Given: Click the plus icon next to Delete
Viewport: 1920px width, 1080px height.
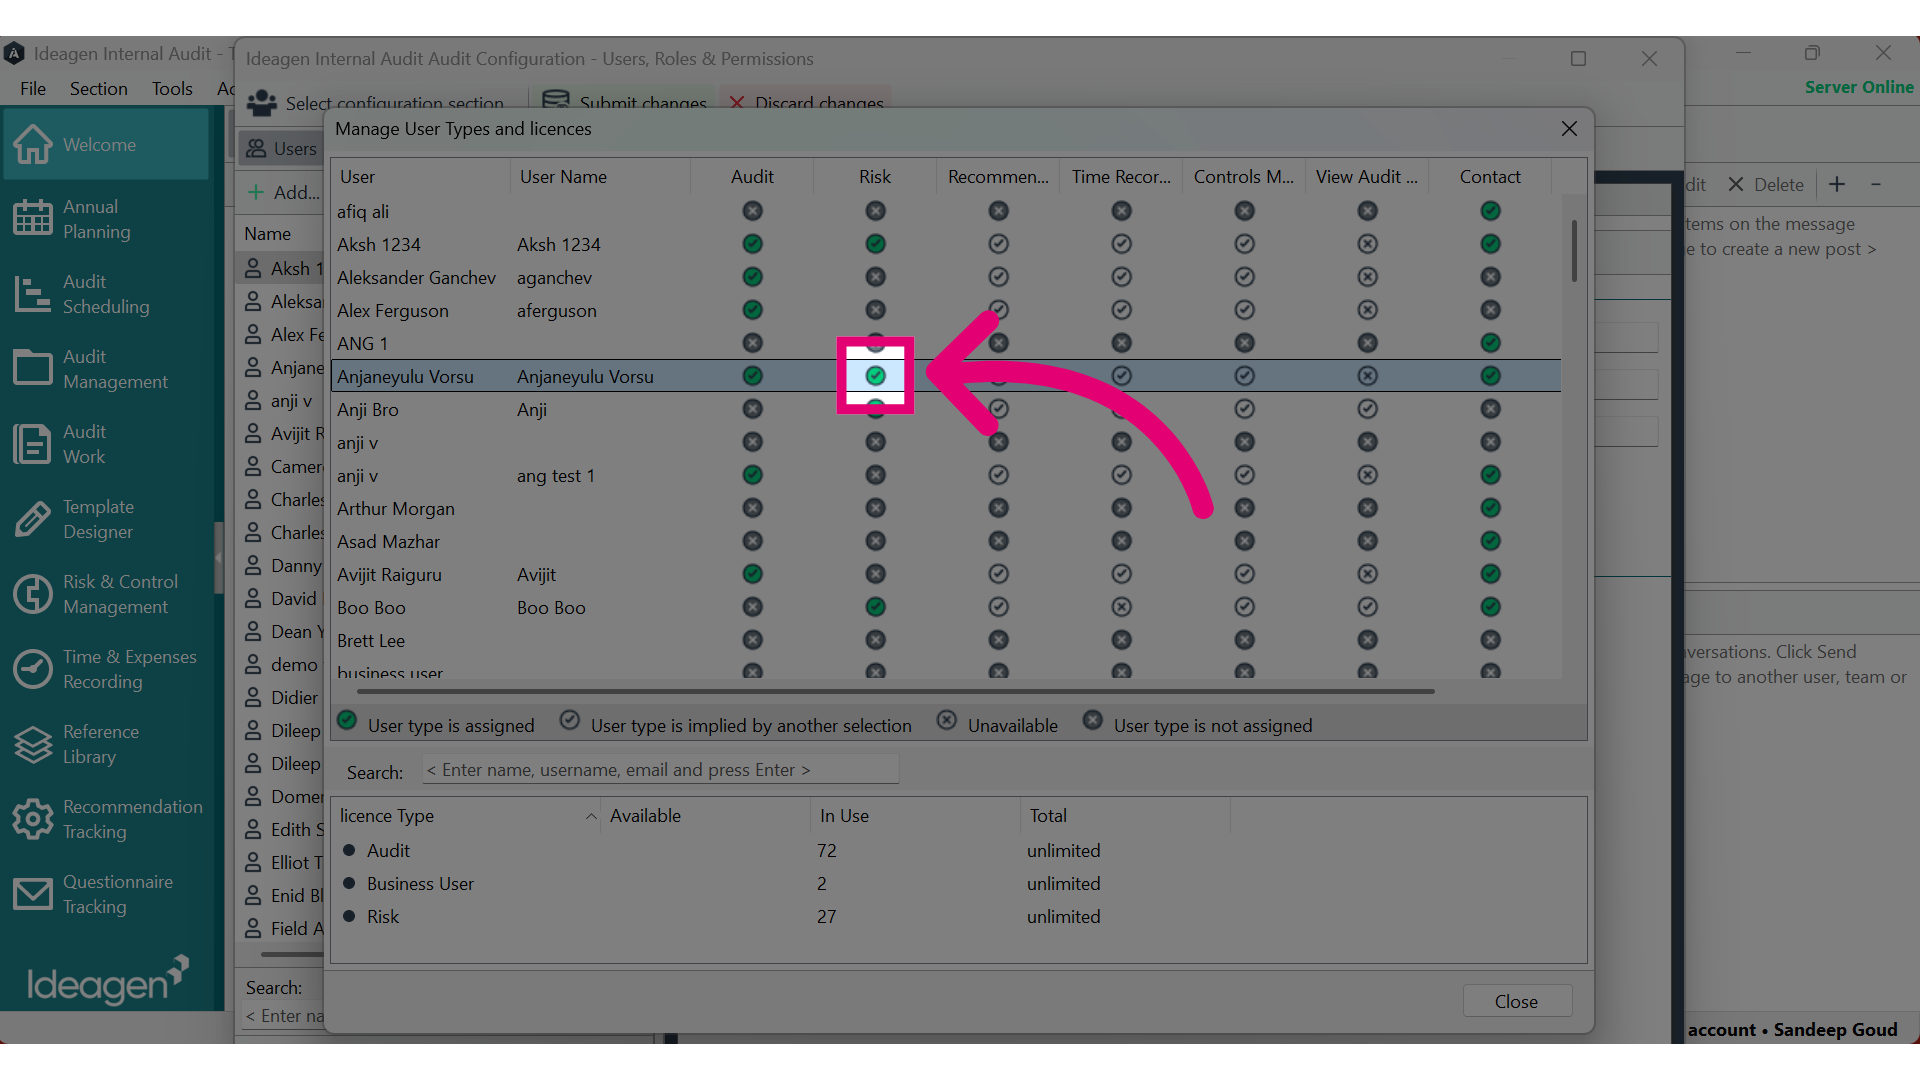Looking at the screenshot, I should click(1837, 184).
